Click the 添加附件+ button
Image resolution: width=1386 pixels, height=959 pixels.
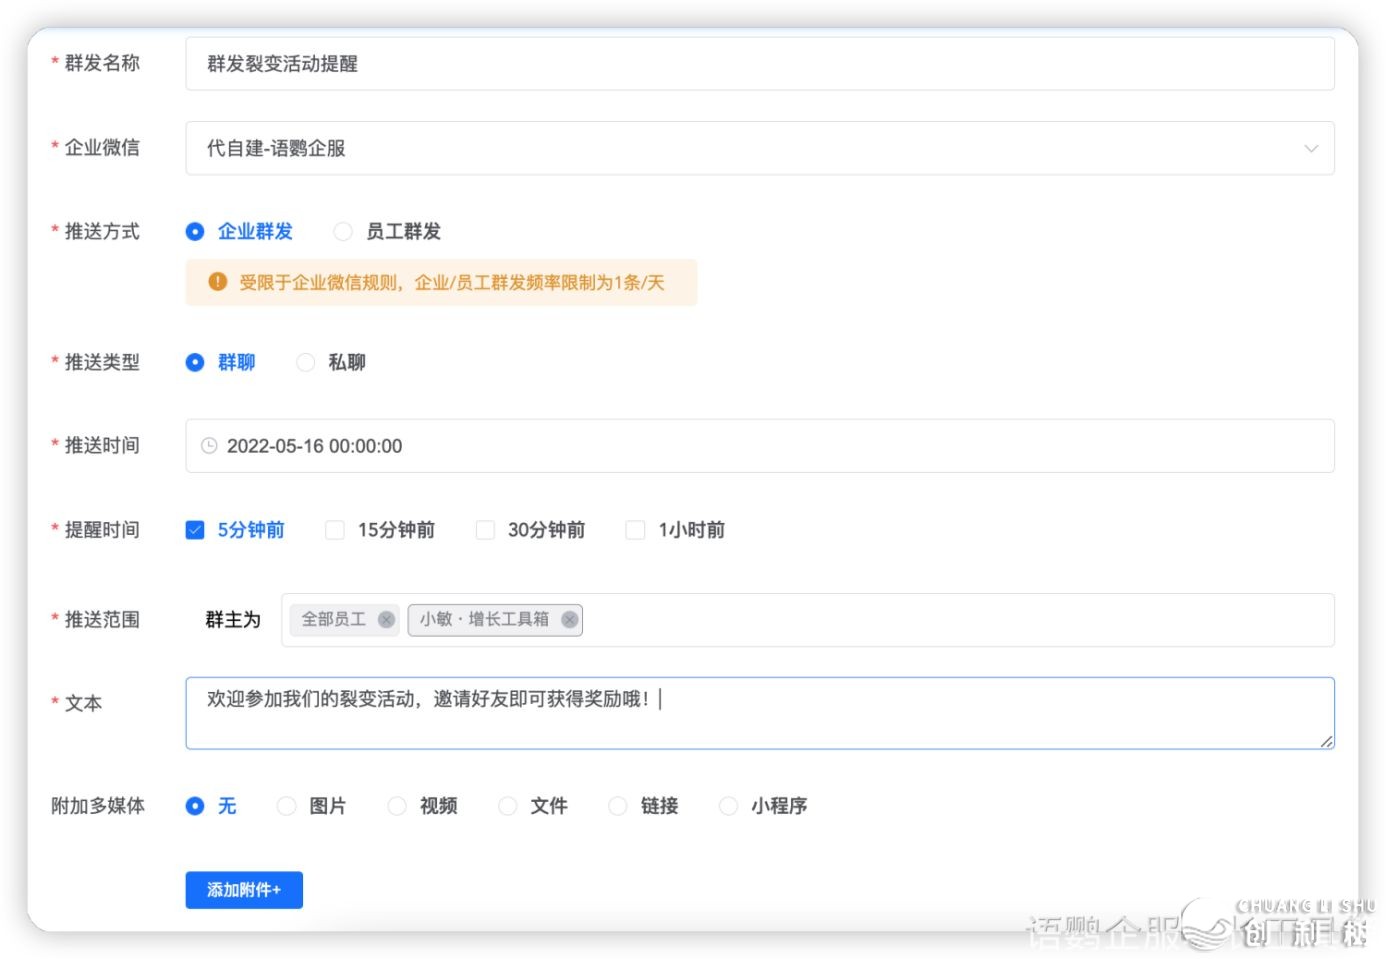(244, 890)
